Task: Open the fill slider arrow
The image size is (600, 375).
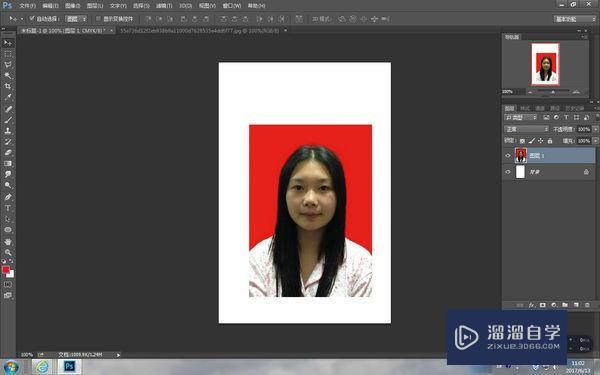Action: tap(595, 141)
